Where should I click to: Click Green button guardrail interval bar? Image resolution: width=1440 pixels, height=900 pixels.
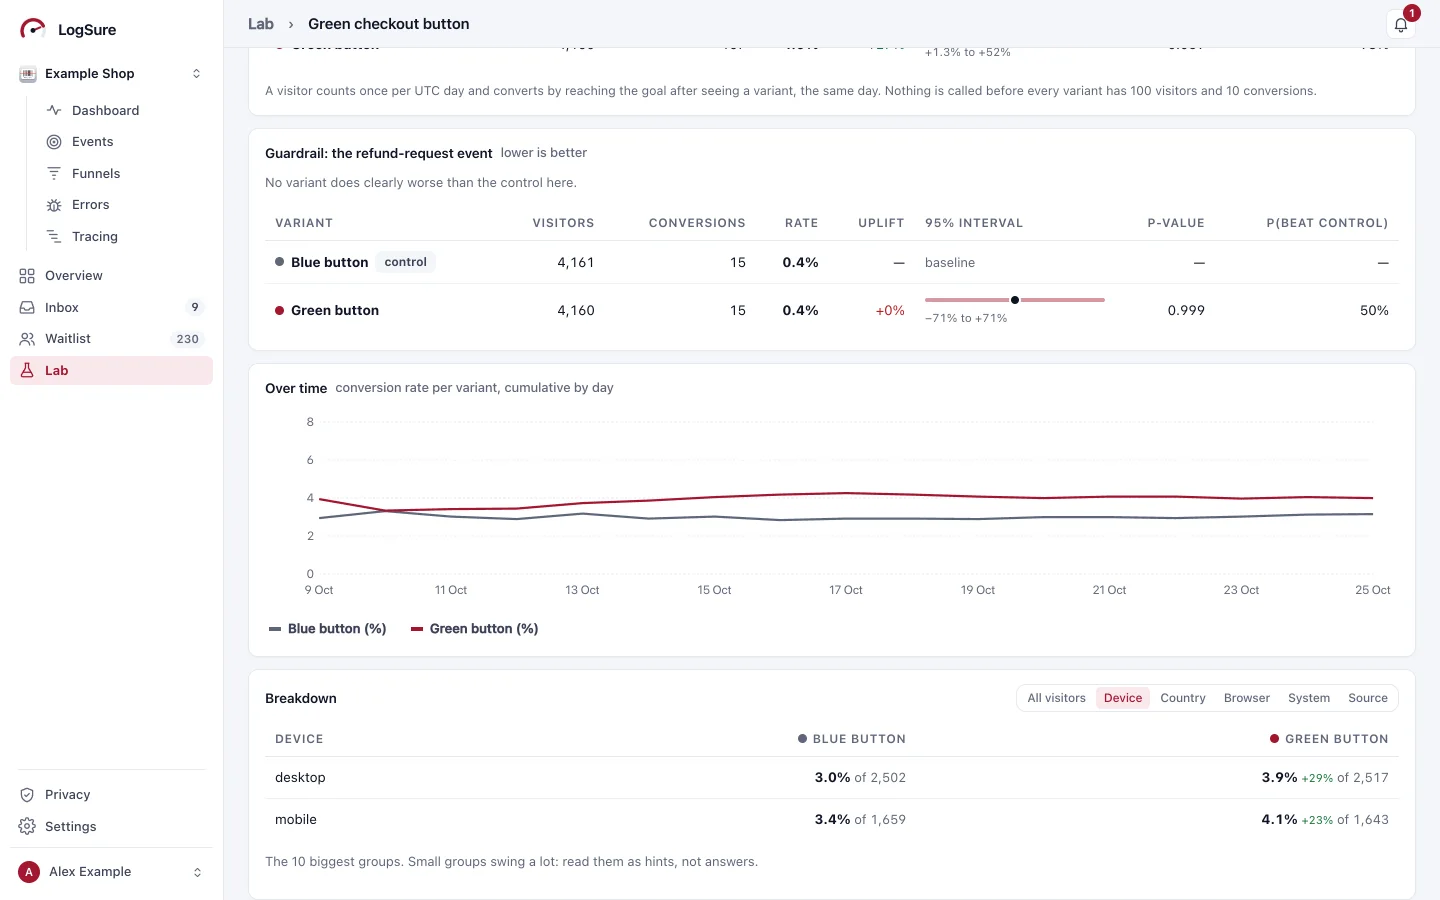pos(1015,300)
